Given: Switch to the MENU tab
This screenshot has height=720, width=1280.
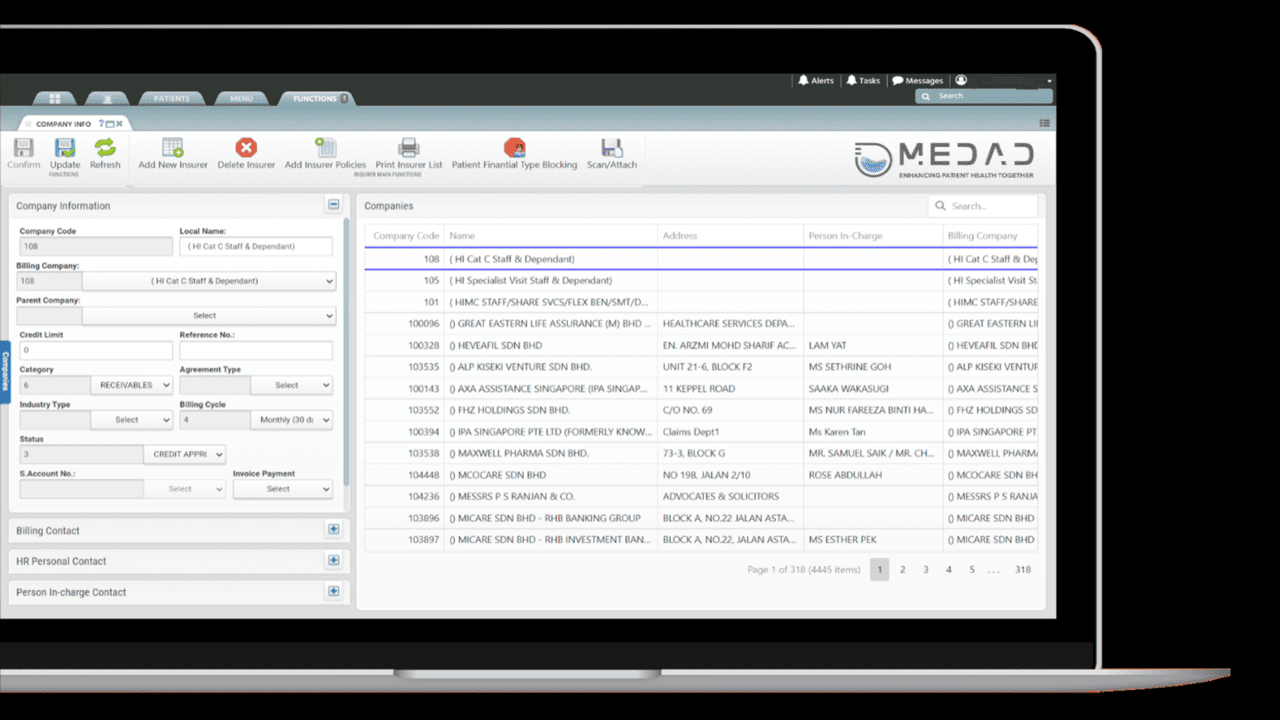Looking at the screenshot, I should pyautogui.click(x=241, y=99).
